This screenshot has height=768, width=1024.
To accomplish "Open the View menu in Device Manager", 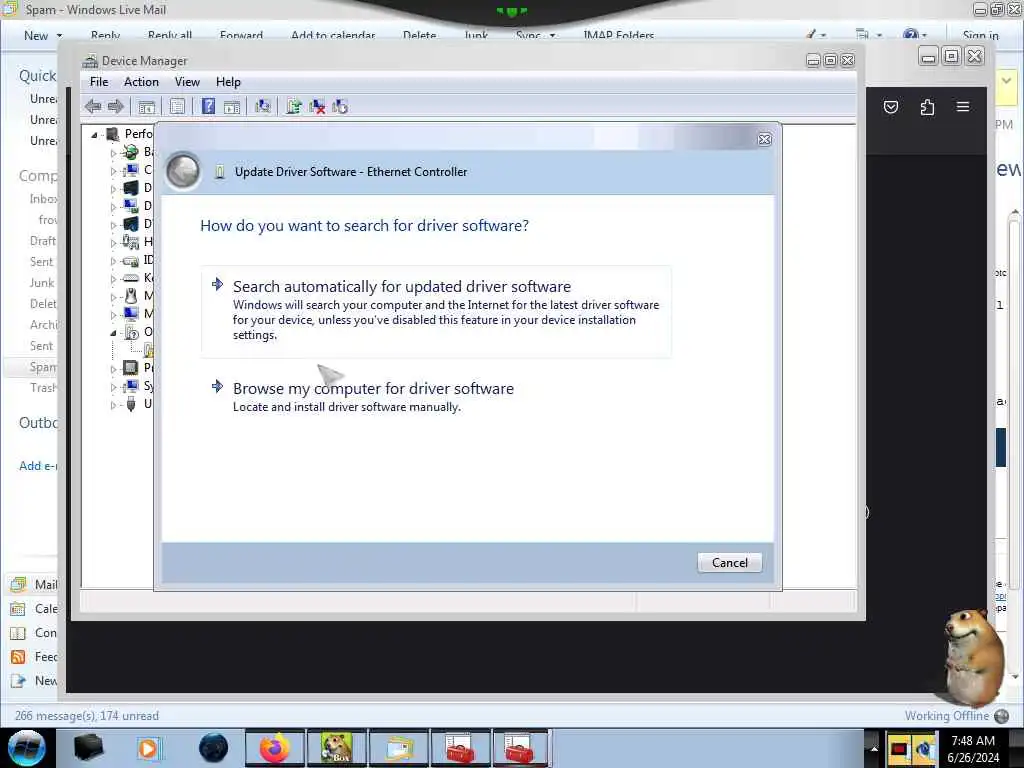I will click(187, 82).
